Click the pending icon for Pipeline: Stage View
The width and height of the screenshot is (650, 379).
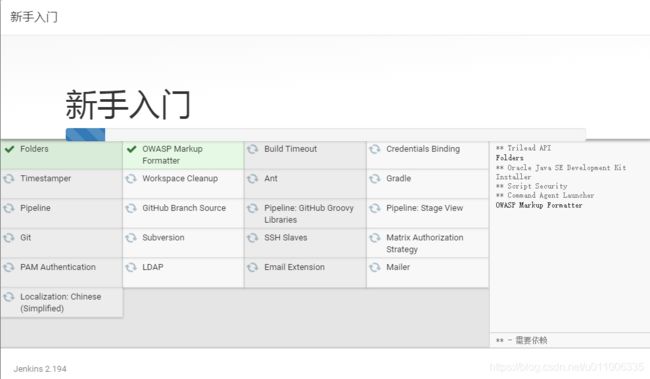coord(375,208)
